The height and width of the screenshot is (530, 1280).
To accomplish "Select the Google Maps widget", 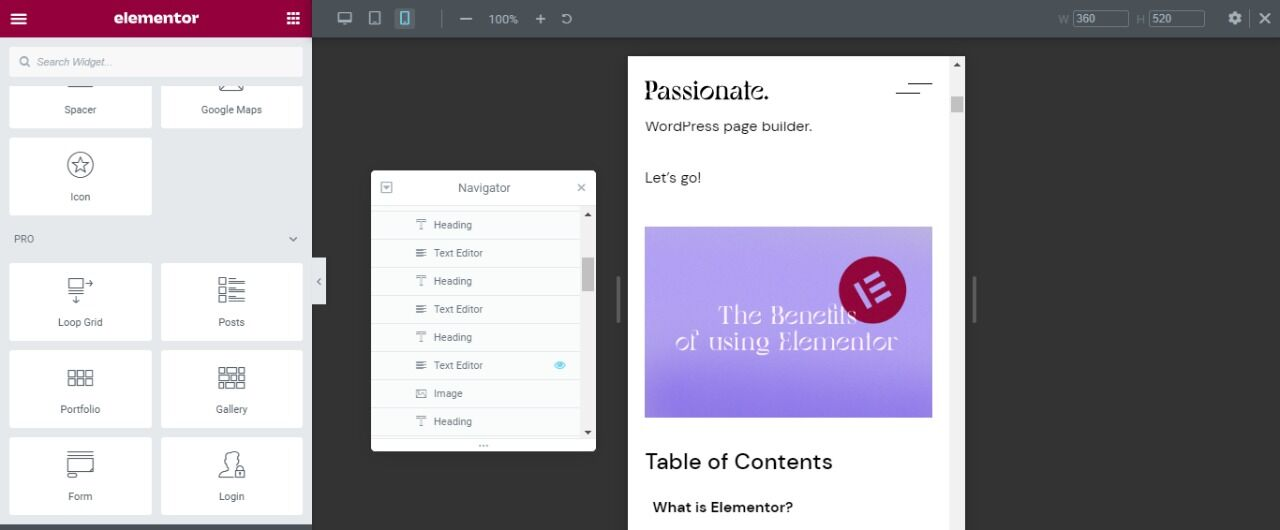I will coord(232,106).
